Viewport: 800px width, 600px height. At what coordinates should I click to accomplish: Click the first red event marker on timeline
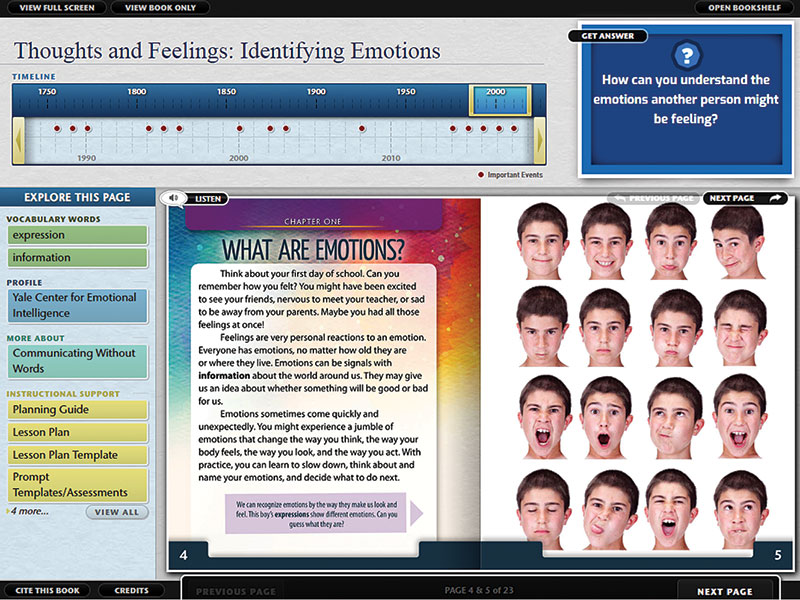[x=57, y=128]
